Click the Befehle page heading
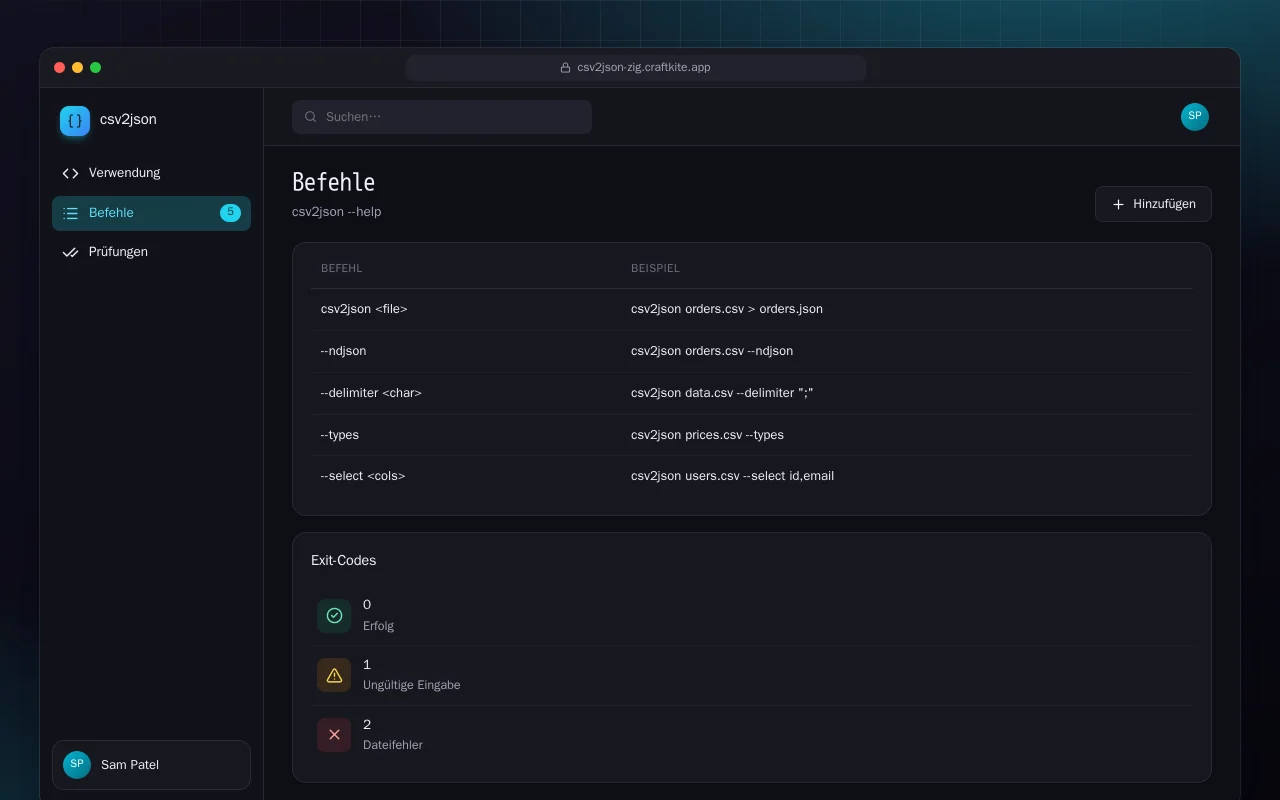The height and width of the screenshot is (800, 1280). tap(333, 182)
